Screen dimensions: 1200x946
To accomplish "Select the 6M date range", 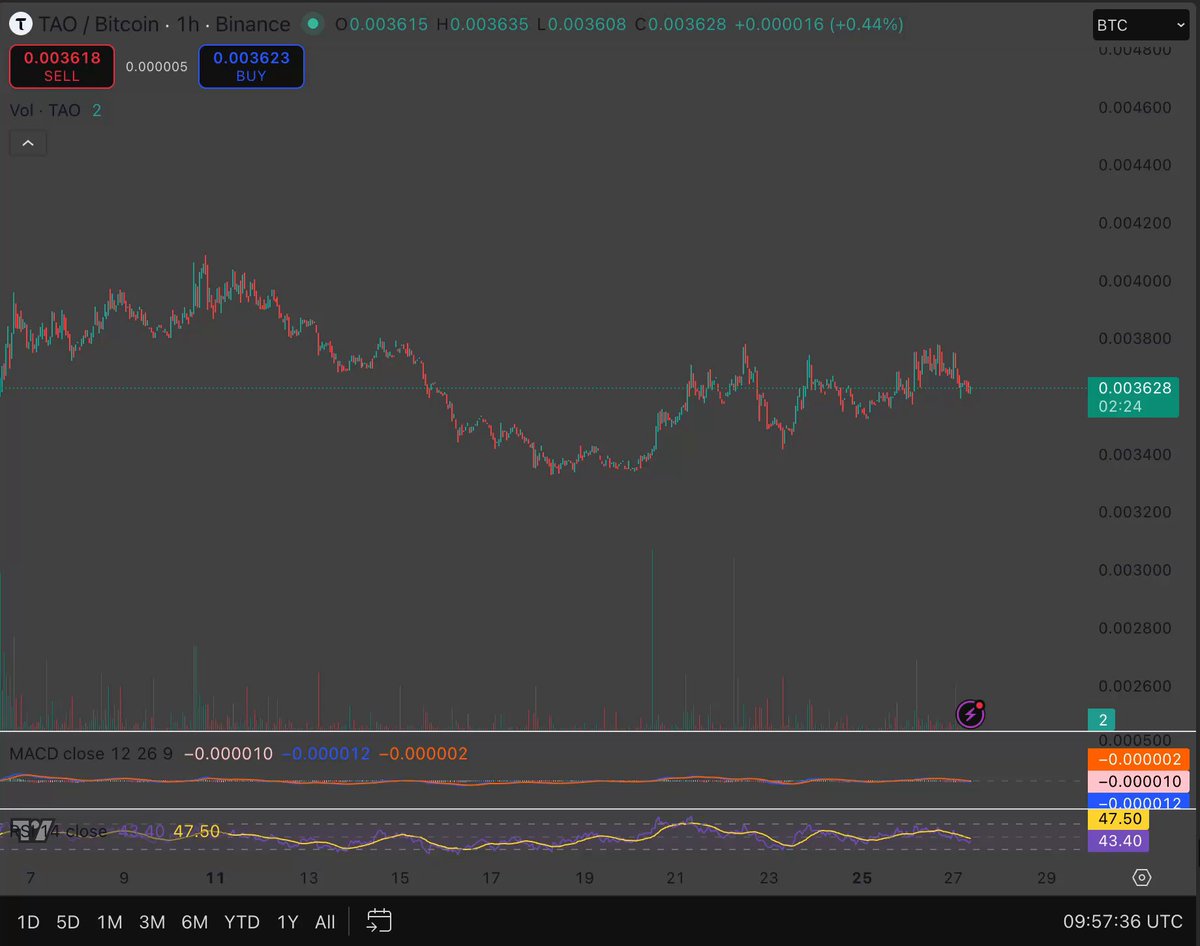I will [194, 922].
